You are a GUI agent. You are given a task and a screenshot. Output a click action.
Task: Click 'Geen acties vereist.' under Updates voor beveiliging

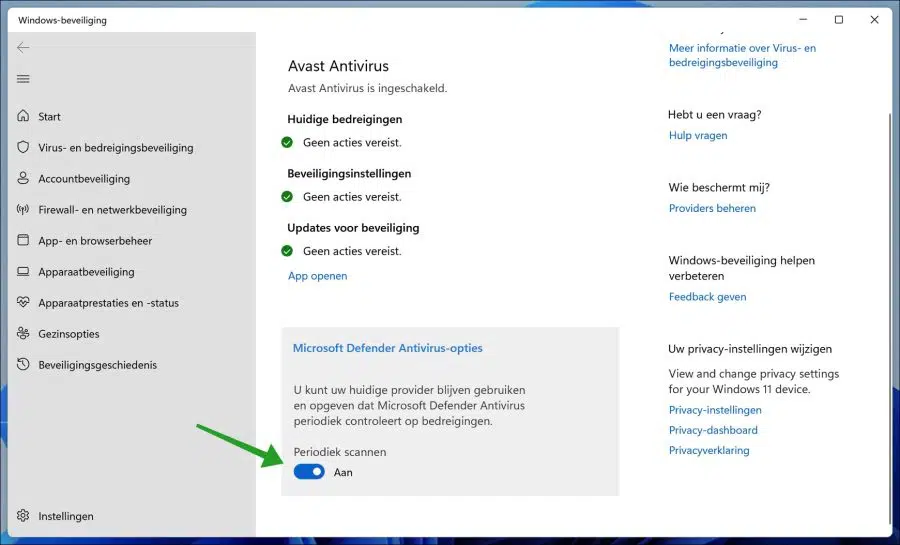(352, 251)
